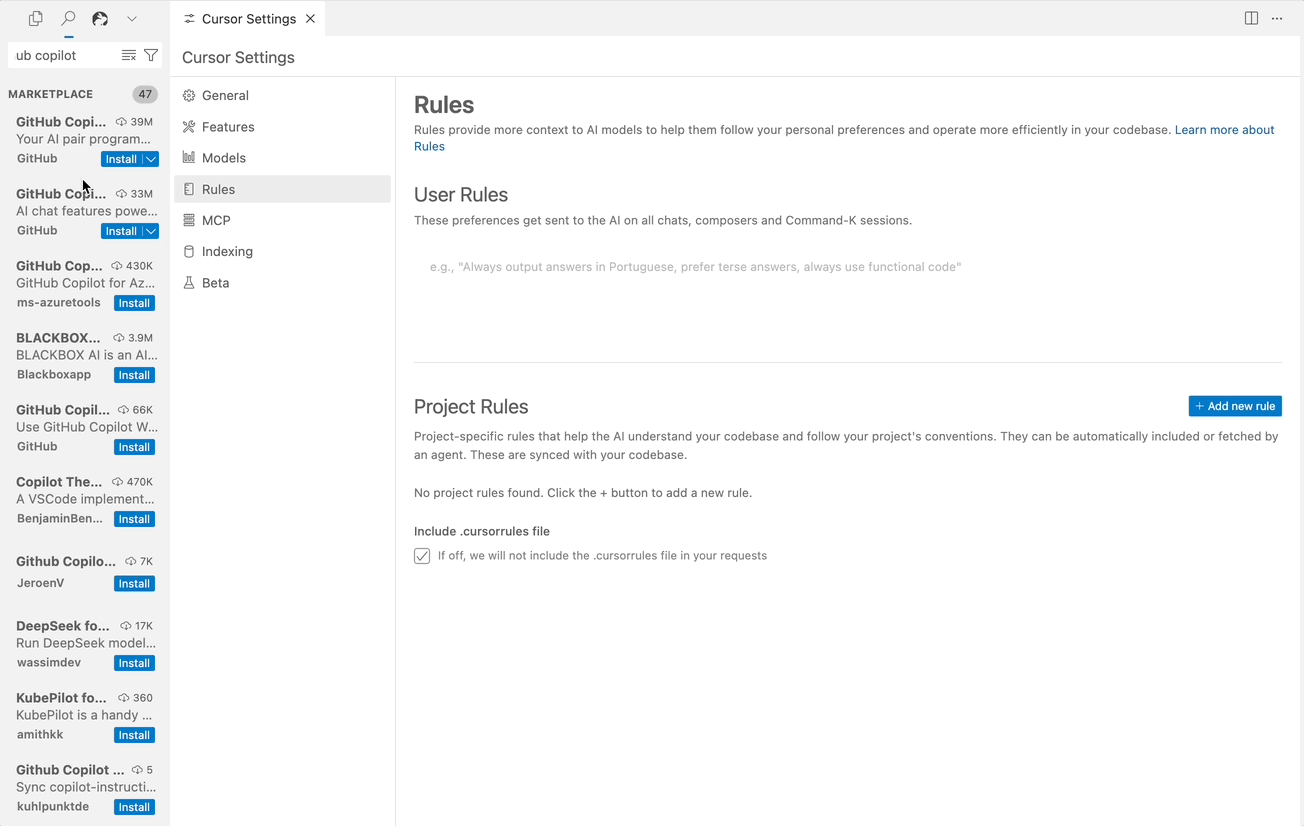Open the editor more actions ellipsis

coord(1277,18)
